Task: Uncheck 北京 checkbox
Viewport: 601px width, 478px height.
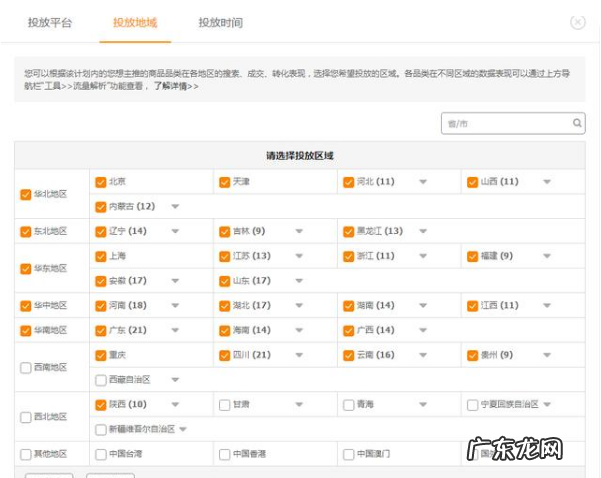Action: [x=101, y=182]
